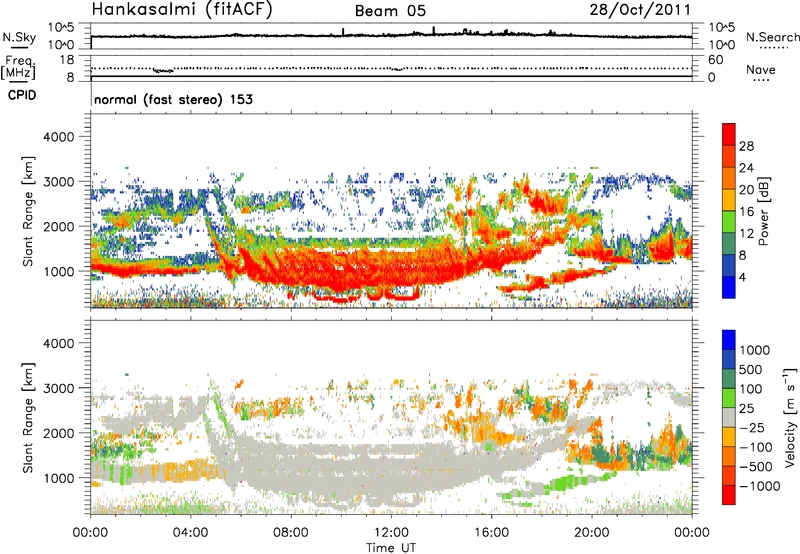Click the -1000 tick on Velocity color bar
This screenshot has width=800, height=554.
pyautogui.click(x=759, y=486)
